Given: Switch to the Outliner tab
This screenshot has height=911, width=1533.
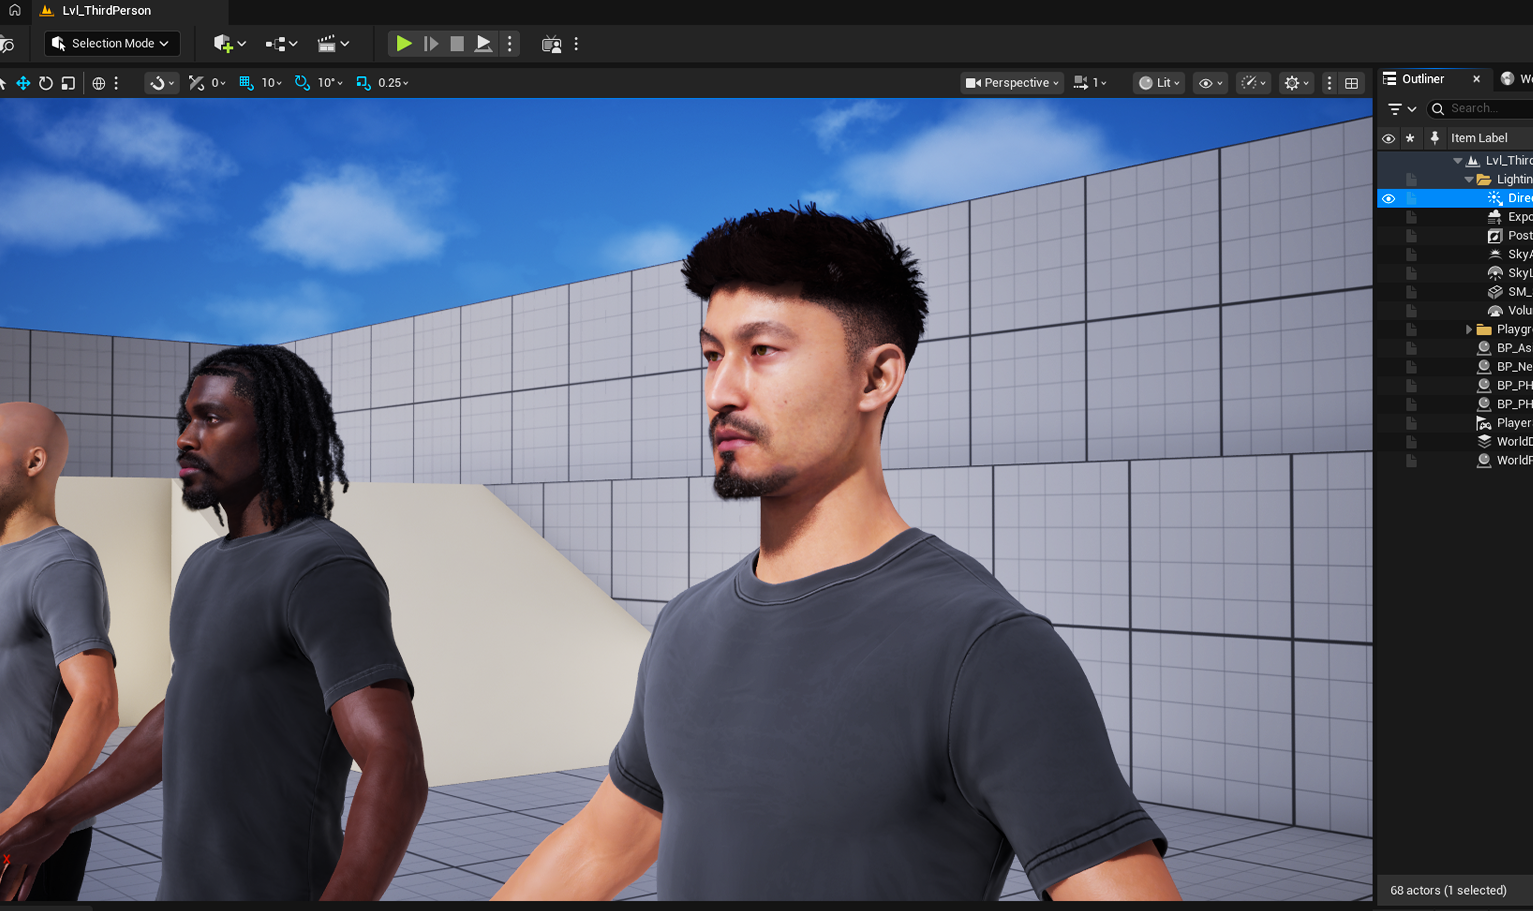Looking at the screenshot, I should tap(1421, 79).
